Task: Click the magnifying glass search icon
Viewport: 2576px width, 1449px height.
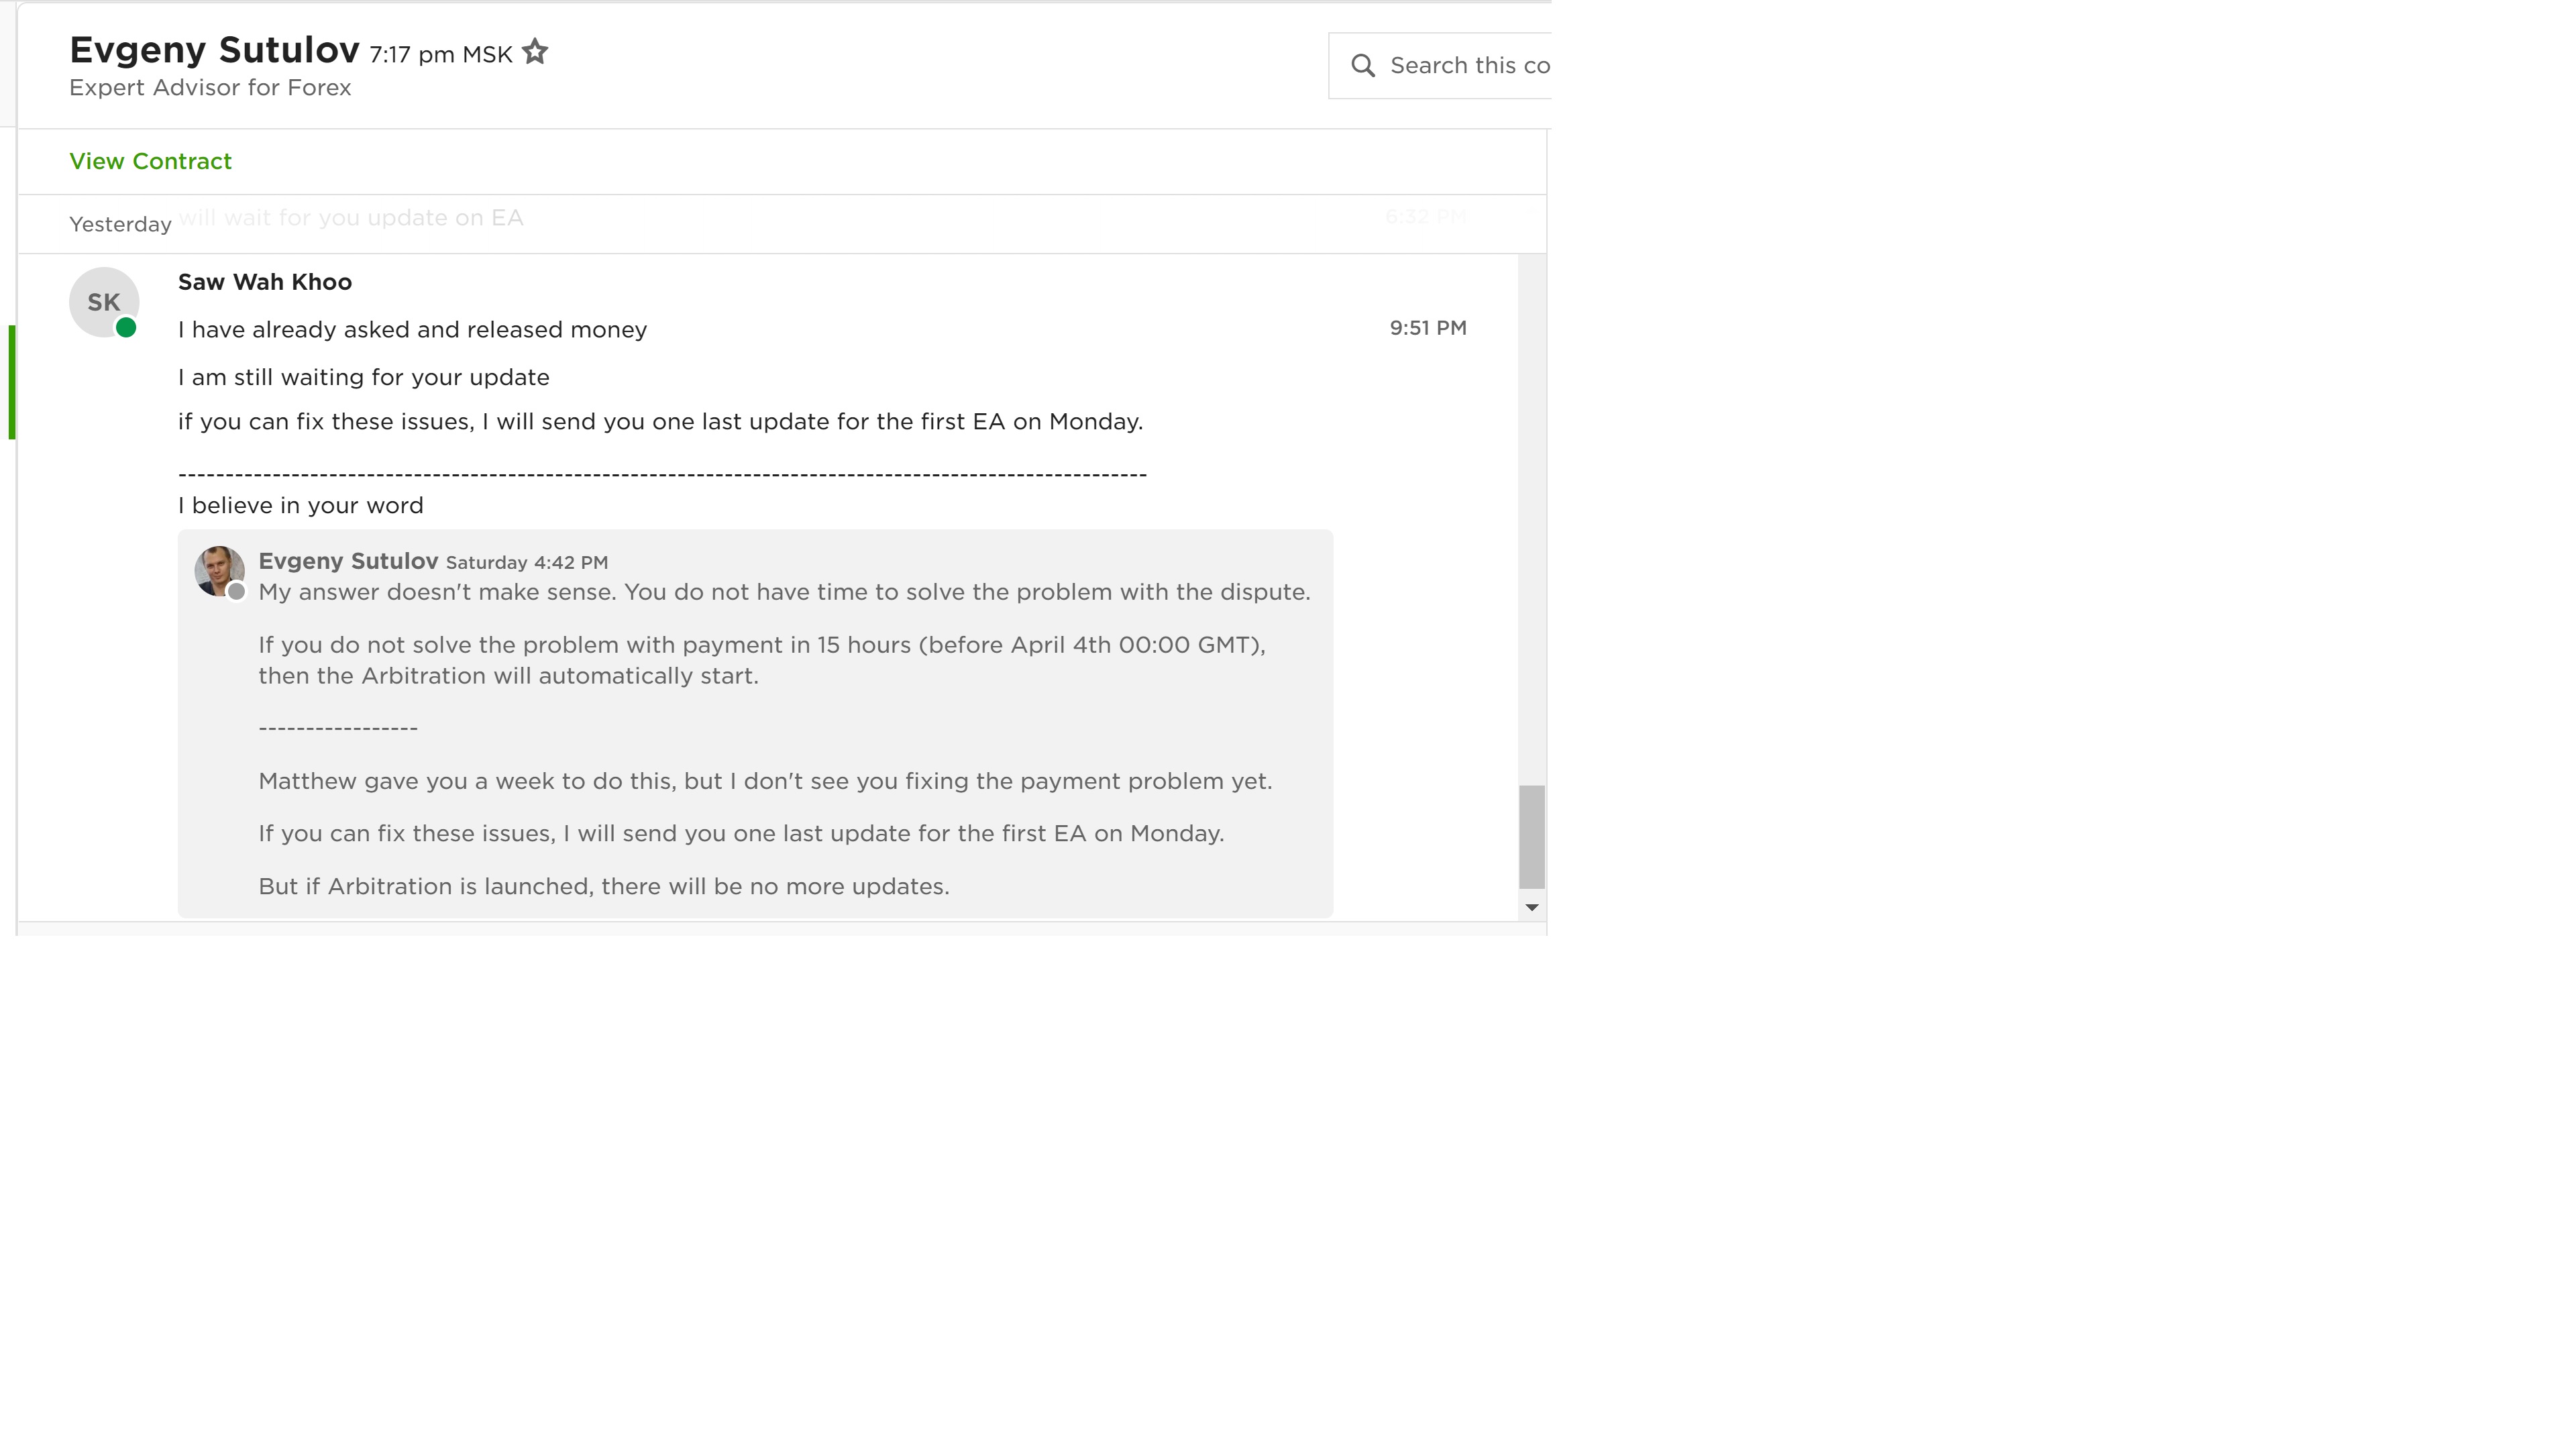Action: point(1363,64)
